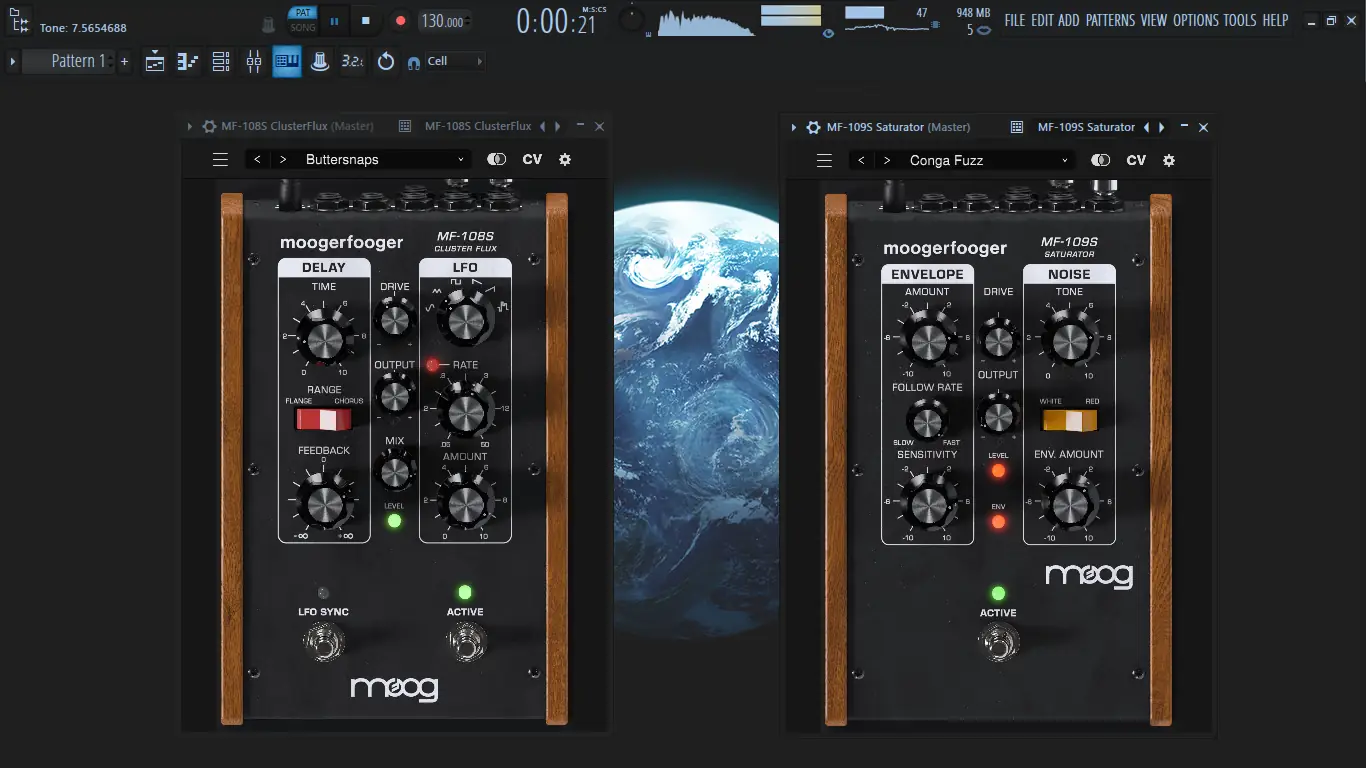Open ClusterFlux plugin settings gear beside CV

click(565, 160)
